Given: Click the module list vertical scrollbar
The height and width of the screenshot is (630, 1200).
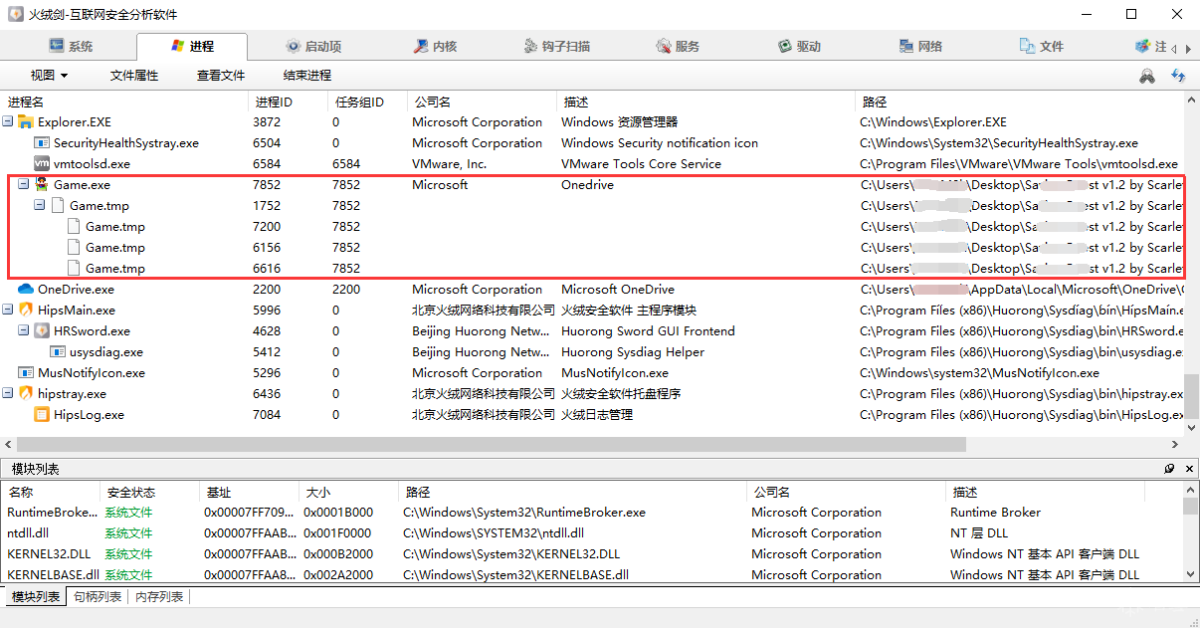Looking at the screenshot, I should point(1191,531).
